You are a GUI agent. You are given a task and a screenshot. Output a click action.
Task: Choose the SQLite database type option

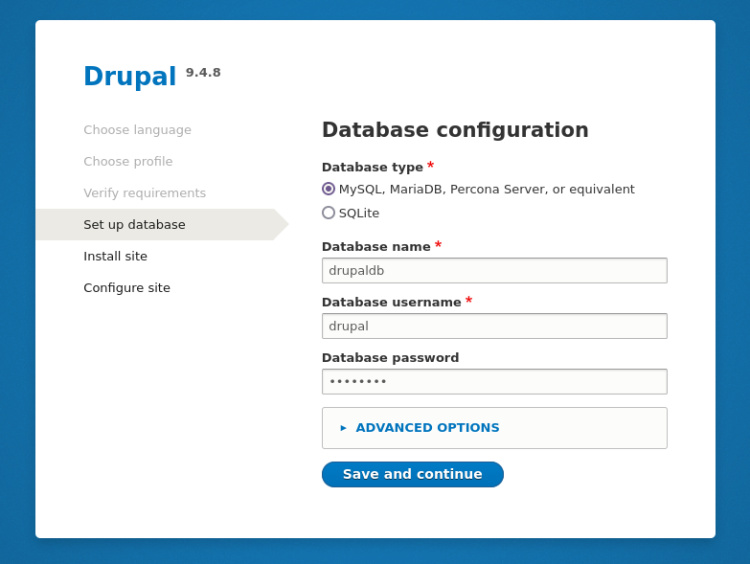pyautogui.click(x=328, y=213)
